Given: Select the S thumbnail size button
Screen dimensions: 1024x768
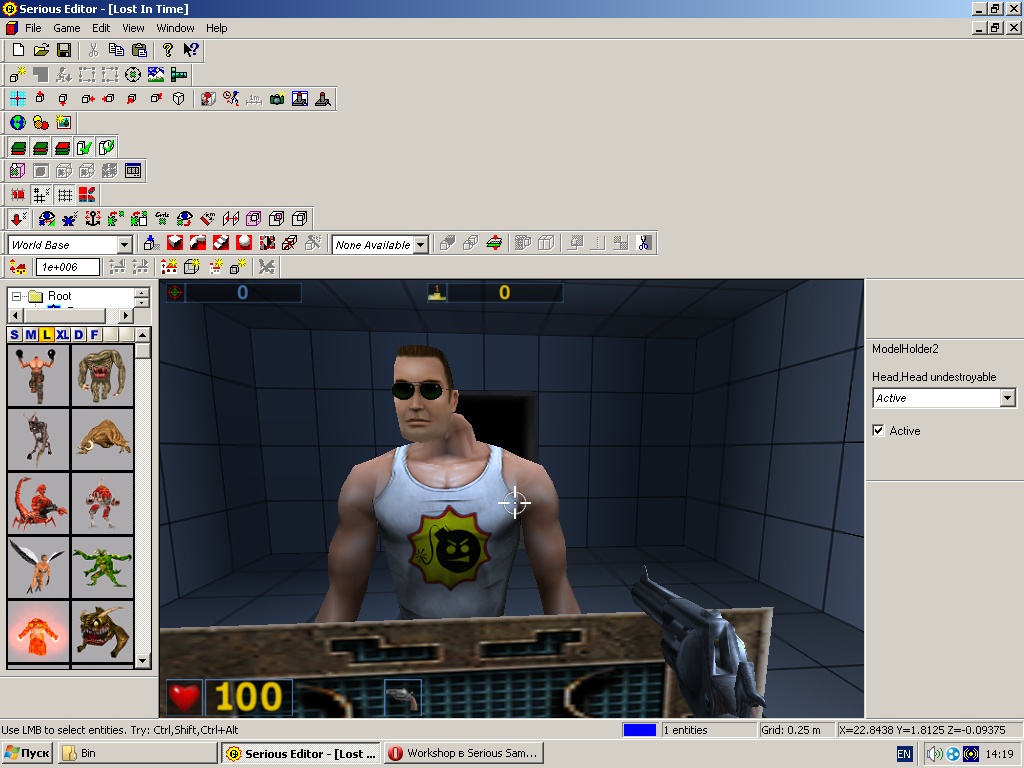Looking at the screenshot, I should (x=14, y=335).
